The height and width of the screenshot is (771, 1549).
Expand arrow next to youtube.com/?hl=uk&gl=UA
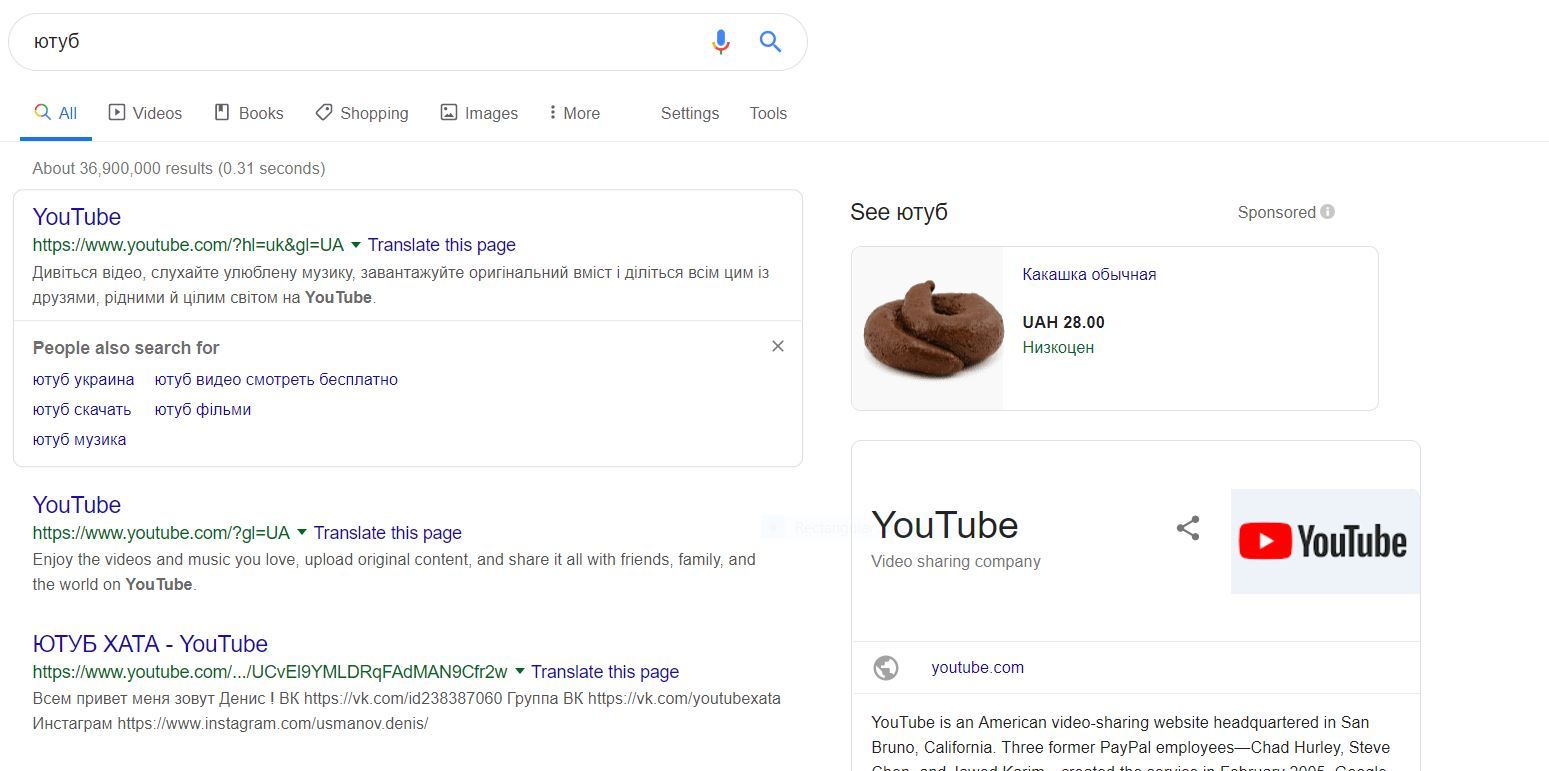pos(356,245)
